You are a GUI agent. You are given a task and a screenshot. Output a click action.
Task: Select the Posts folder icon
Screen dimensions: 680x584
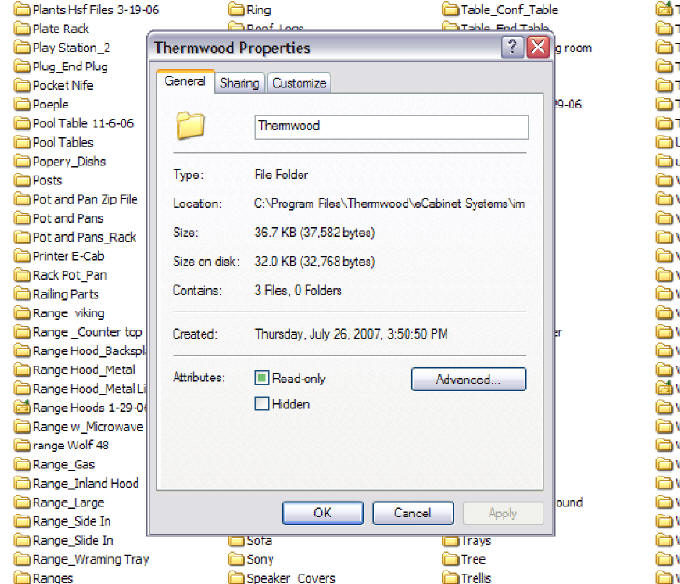(22, 180)
